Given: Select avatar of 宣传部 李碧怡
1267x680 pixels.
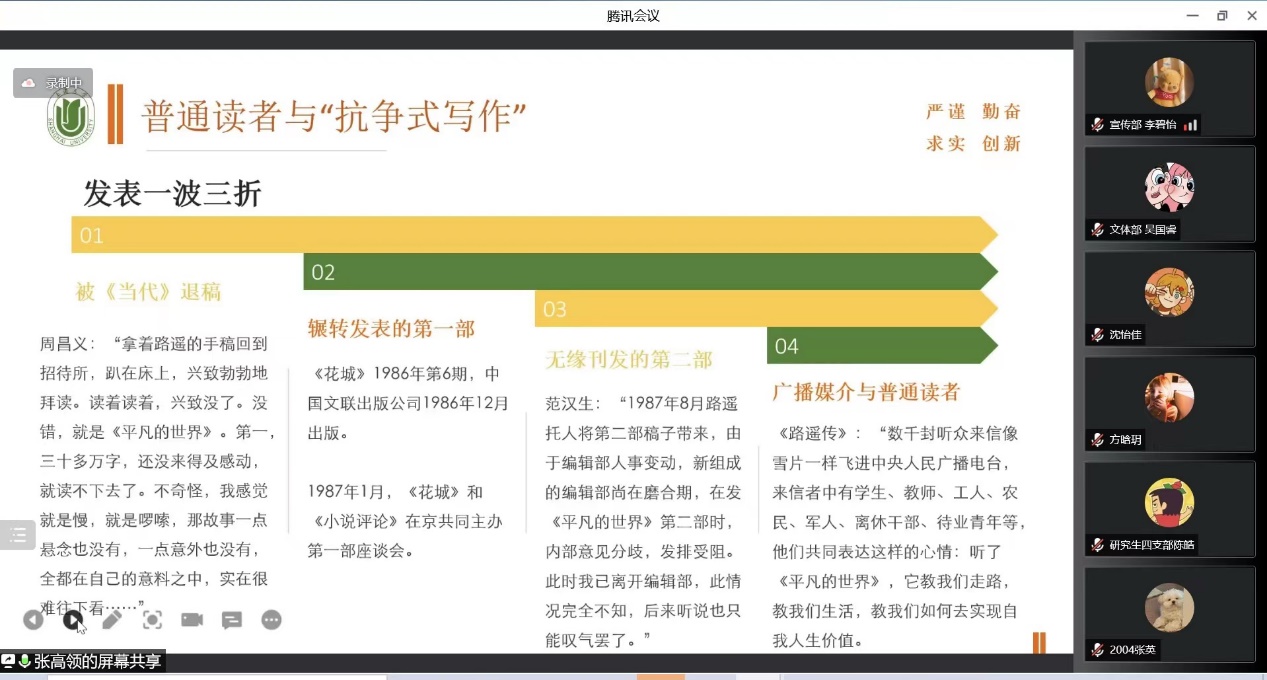Looking at the screenshot, I should (x=1169, y=82).
